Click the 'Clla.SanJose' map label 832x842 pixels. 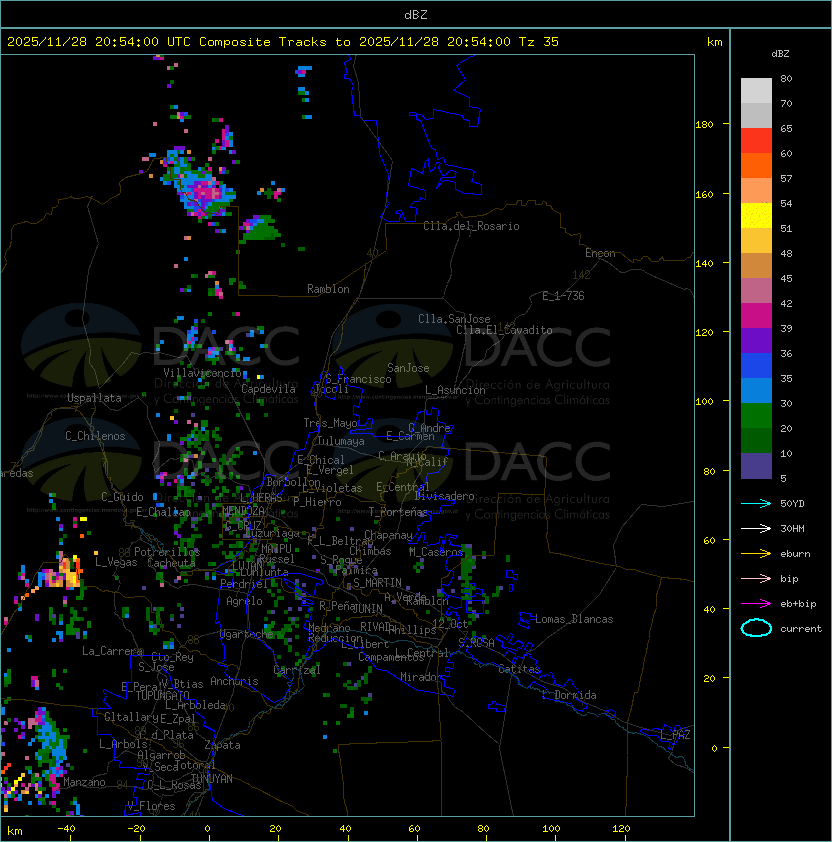pyautogui.click(x=454, y=319)
